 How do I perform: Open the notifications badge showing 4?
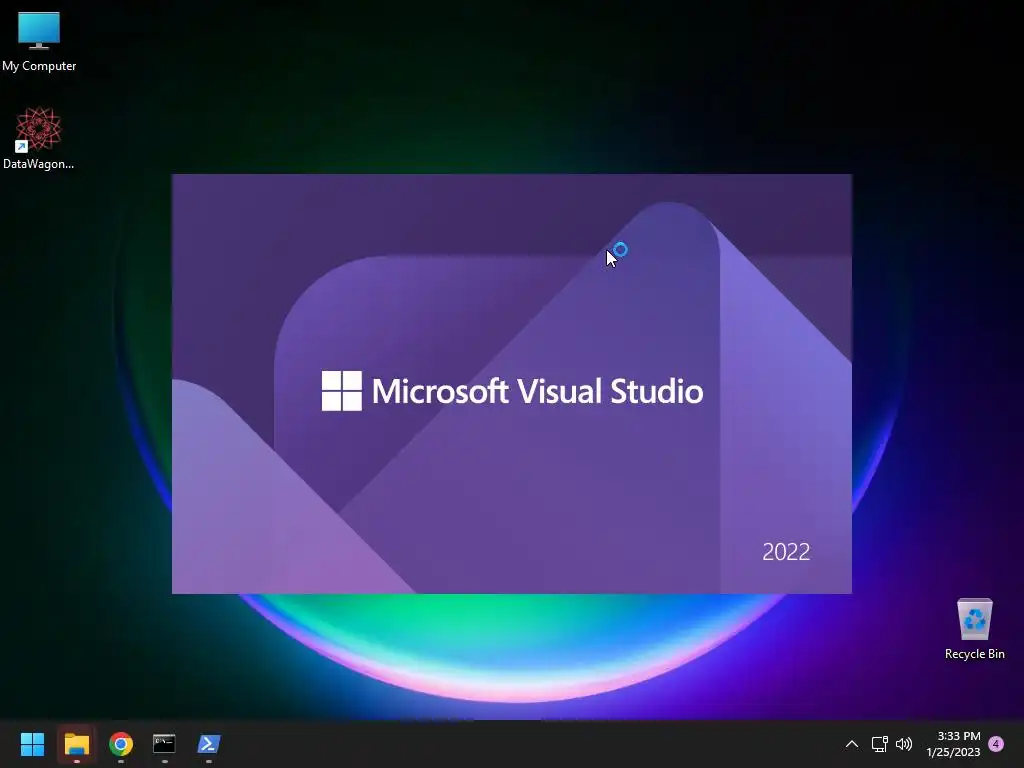point(996,744)
